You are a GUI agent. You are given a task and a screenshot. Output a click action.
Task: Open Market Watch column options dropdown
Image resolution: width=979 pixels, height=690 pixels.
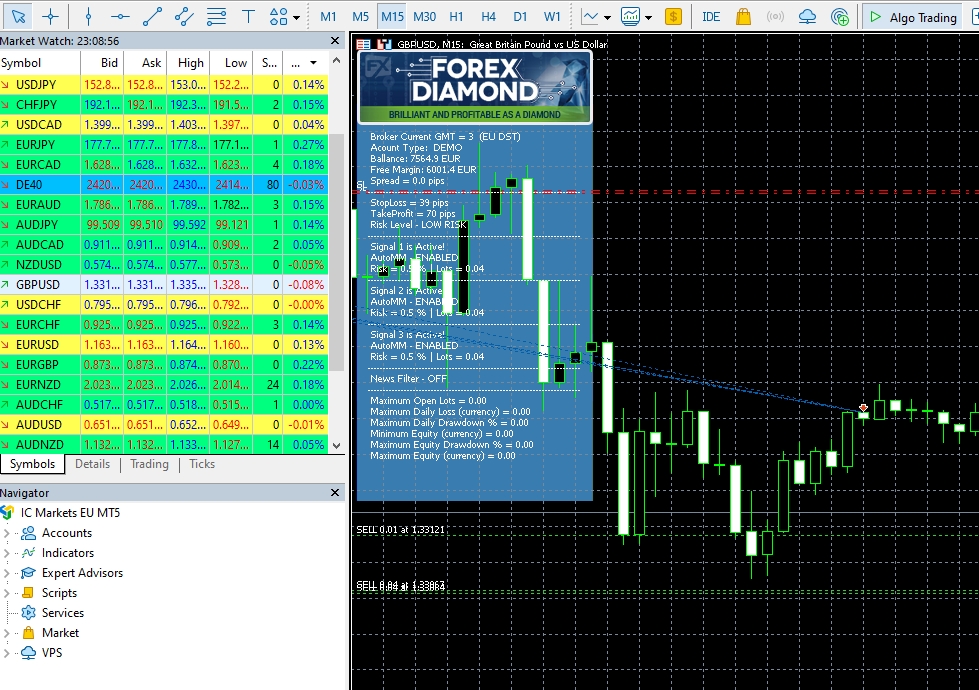pos(313,63)
